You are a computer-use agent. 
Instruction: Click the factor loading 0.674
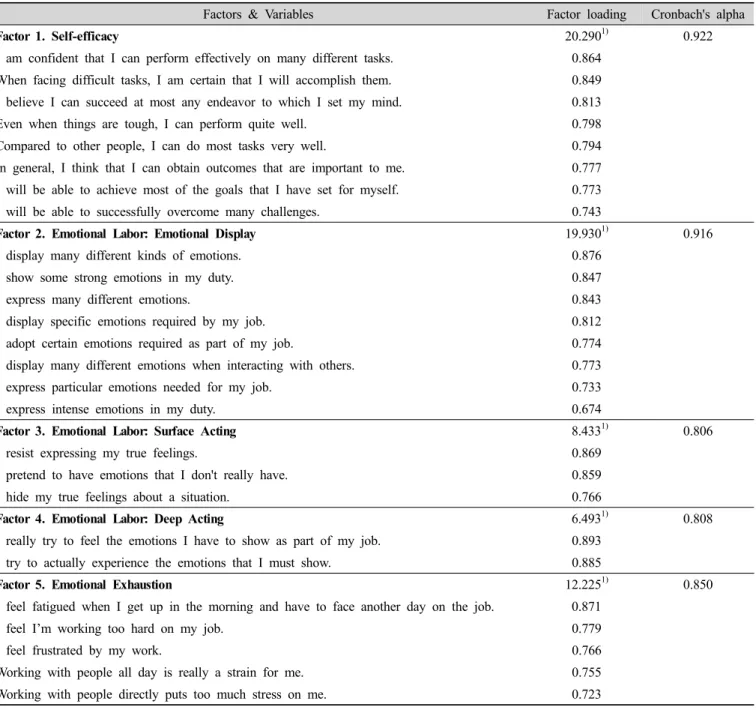[x=586, y=410]
